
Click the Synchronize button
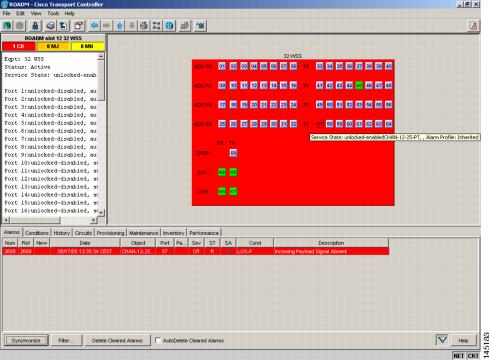click(26, 340)
